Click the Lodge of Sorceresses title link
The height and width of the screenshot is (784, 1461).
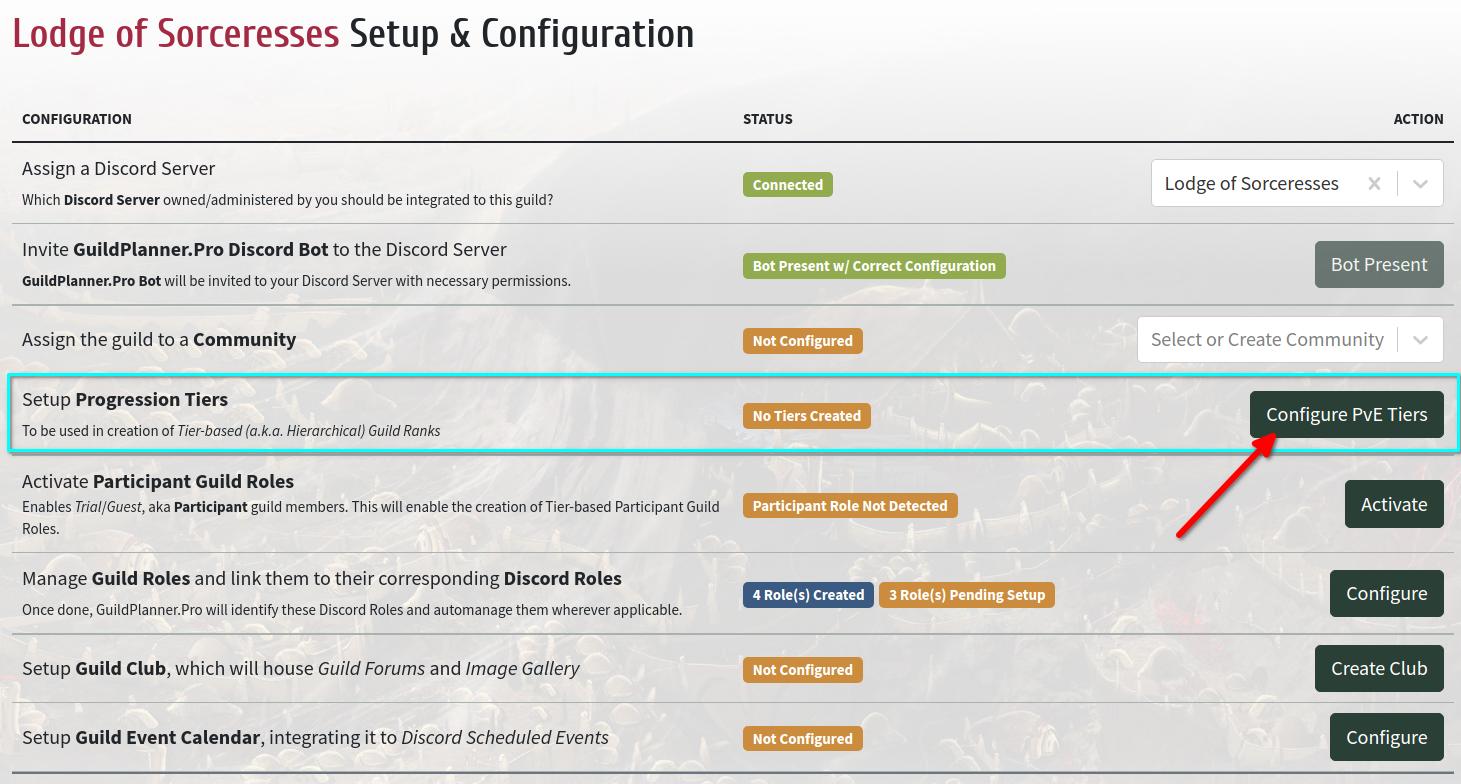pos(176,34)
